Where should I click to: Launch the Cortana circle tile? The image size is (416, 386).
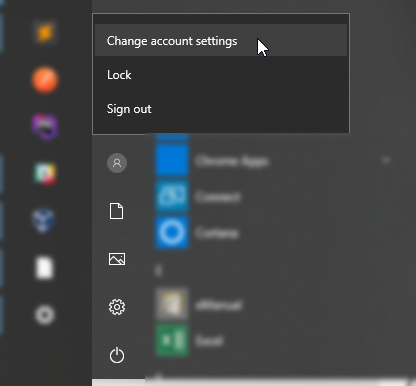pos(172,232)
